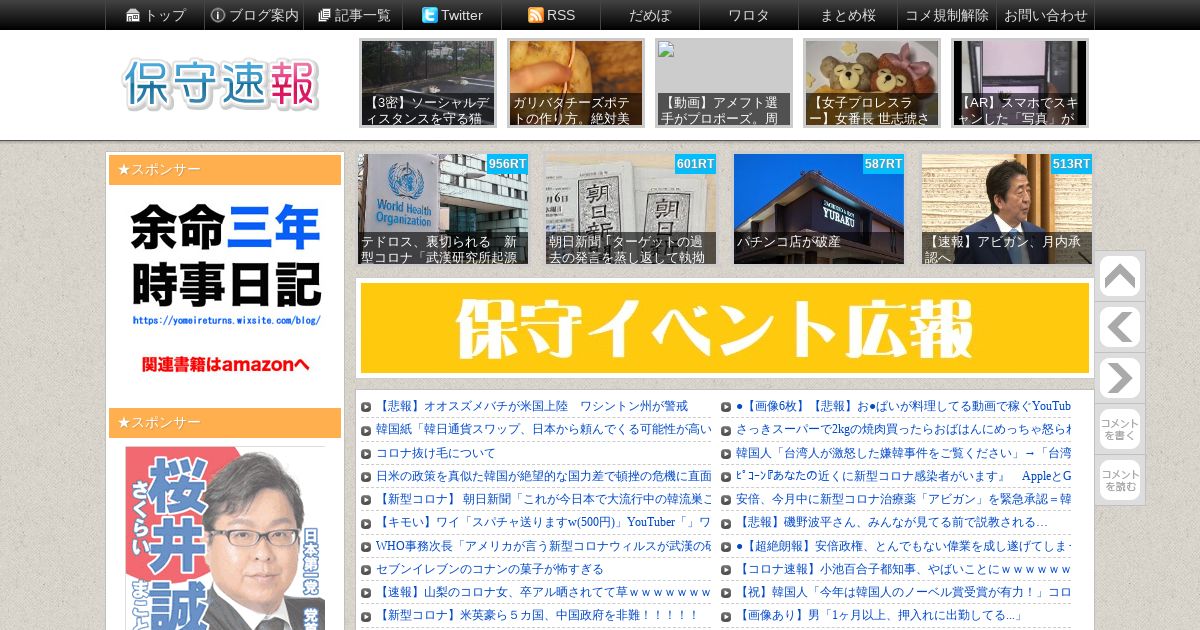Open link オオスズメバチが米国上陸
Image resolution: width=1200 pixels, height=630 pixels.
531,406
